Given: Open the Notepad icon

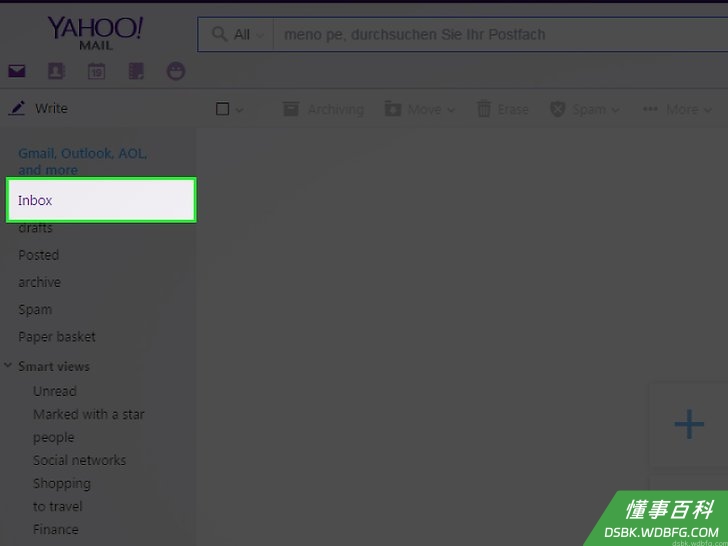Looking at the screenshot, I should click(136, 71).
